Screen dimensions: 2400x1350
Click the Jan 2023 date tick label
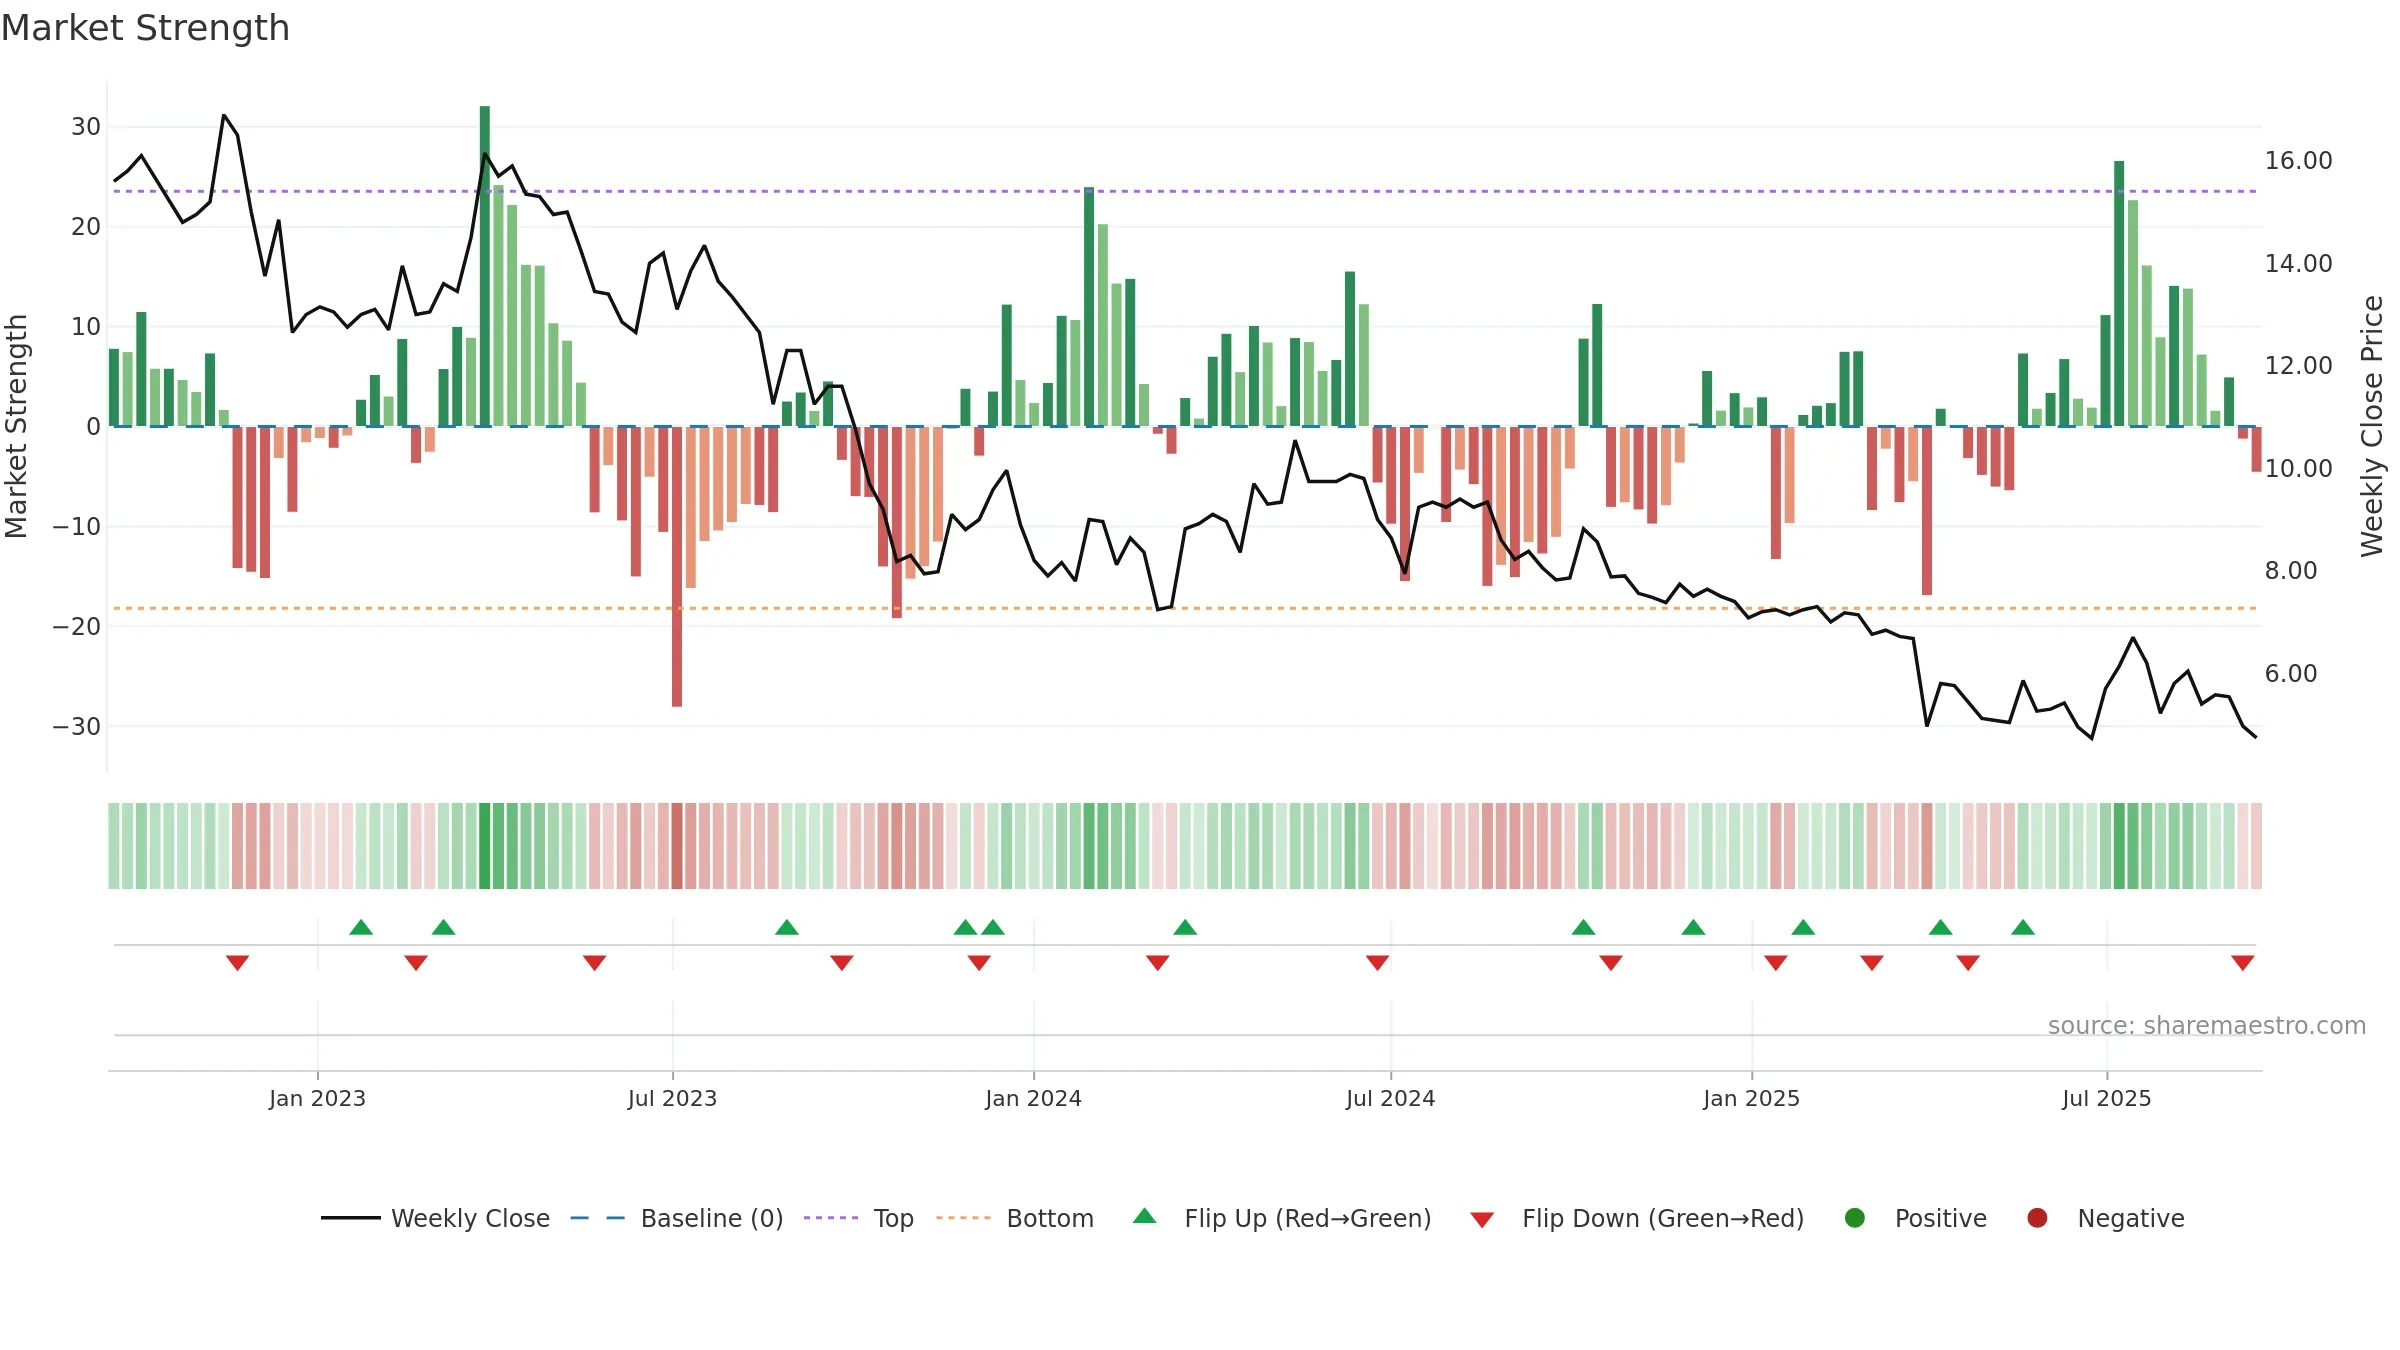317,1098
